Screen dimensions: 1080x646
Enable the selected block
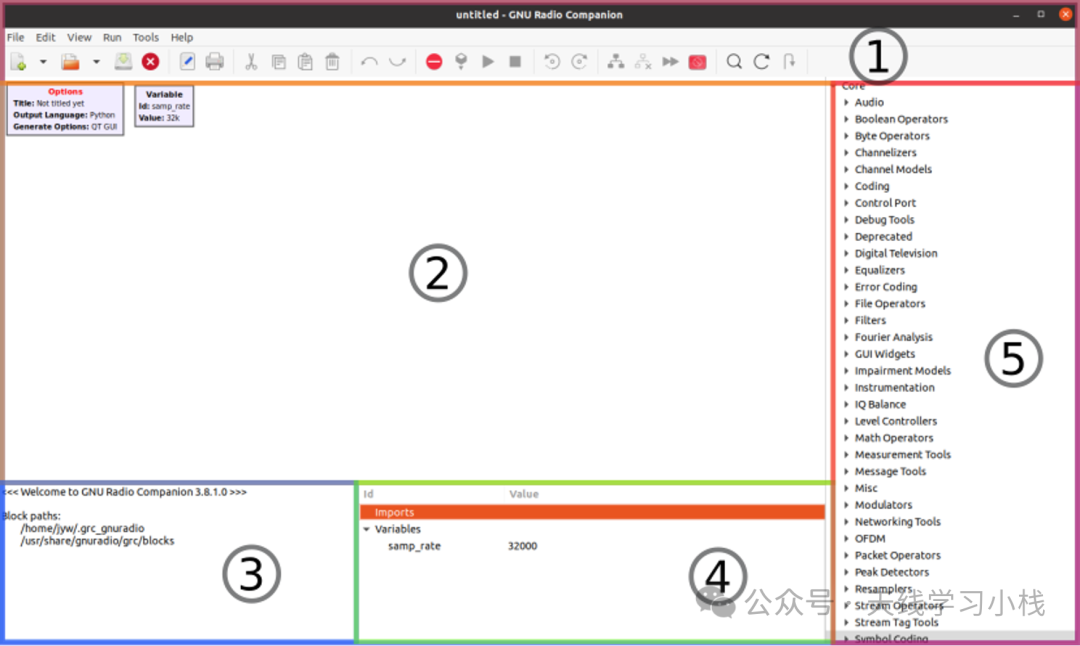[616, 62]
